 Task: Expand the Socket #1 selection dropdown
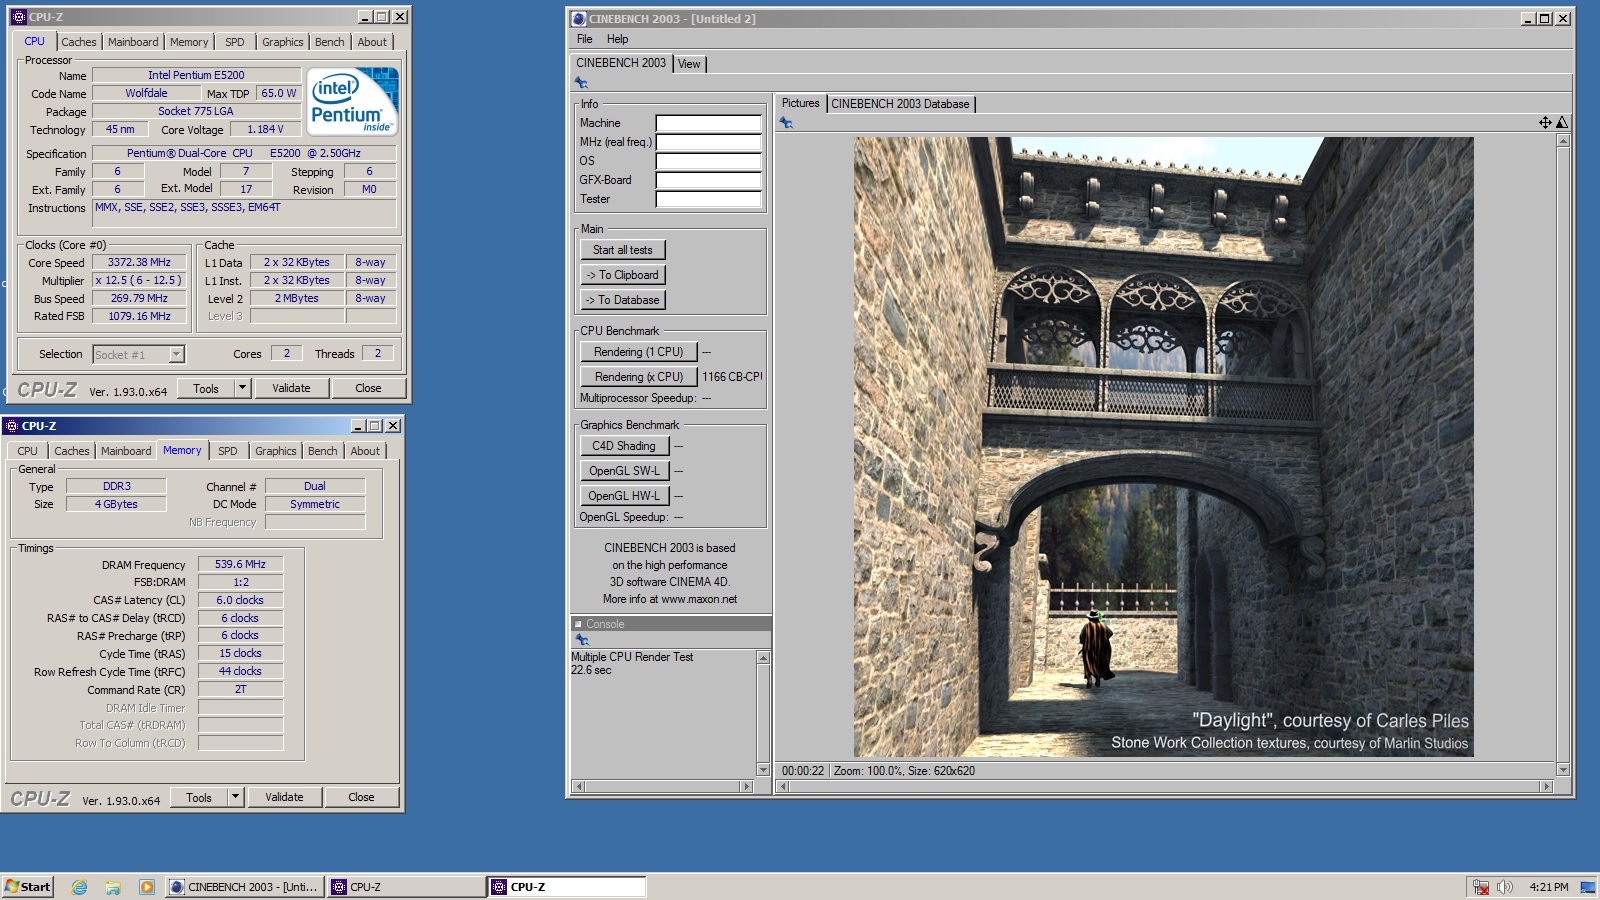click(176, 354)
